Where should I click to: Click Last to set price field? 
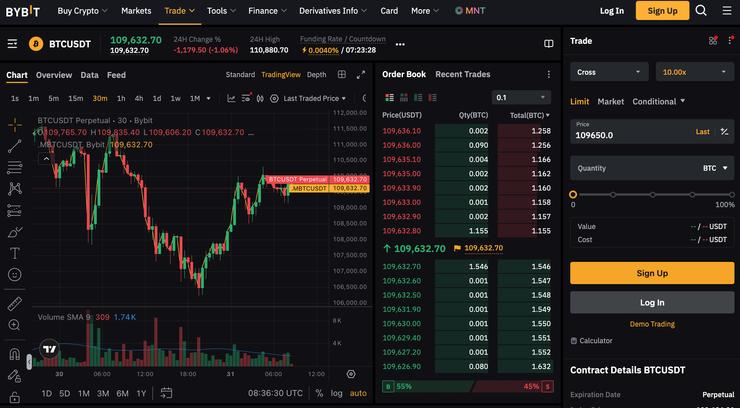[x=702, y=132]
